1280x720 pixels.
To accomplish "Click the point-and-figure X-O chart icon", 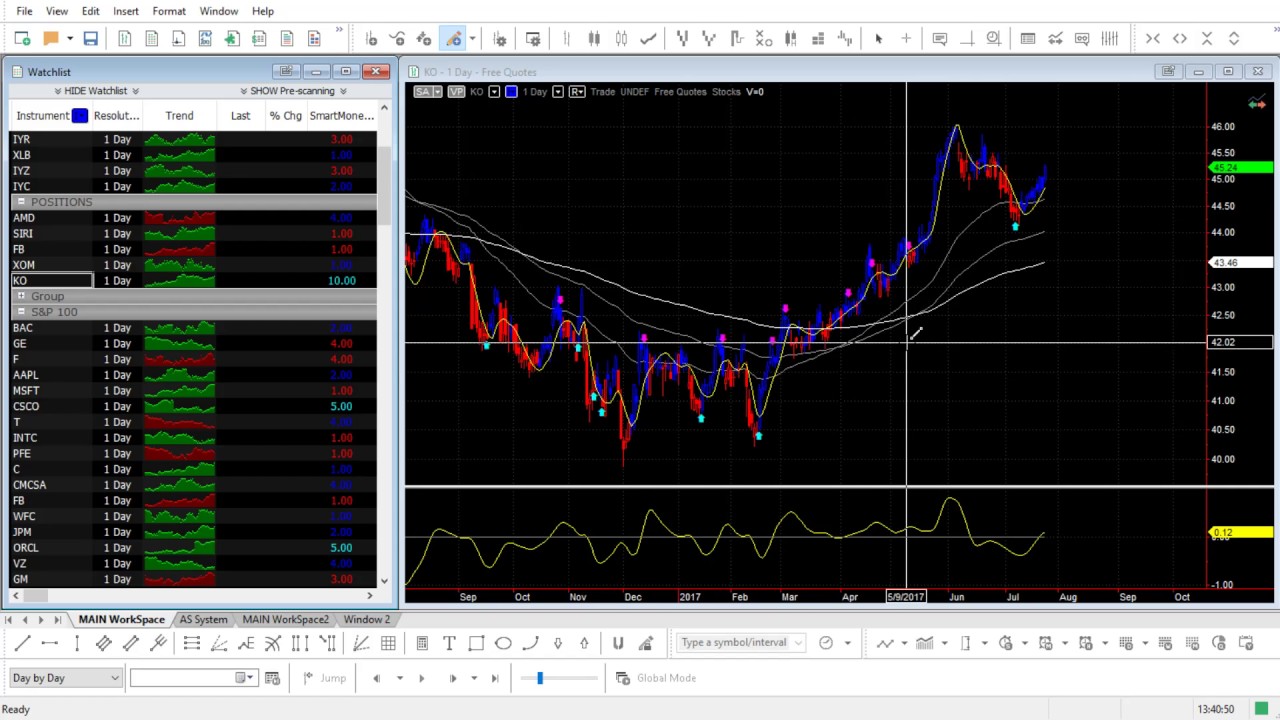I will tap(763, 38).
